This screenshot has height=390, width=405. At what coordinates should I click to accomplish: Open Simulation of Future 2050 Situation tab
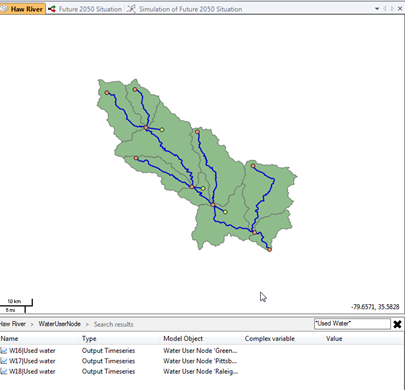coord(190,9)
